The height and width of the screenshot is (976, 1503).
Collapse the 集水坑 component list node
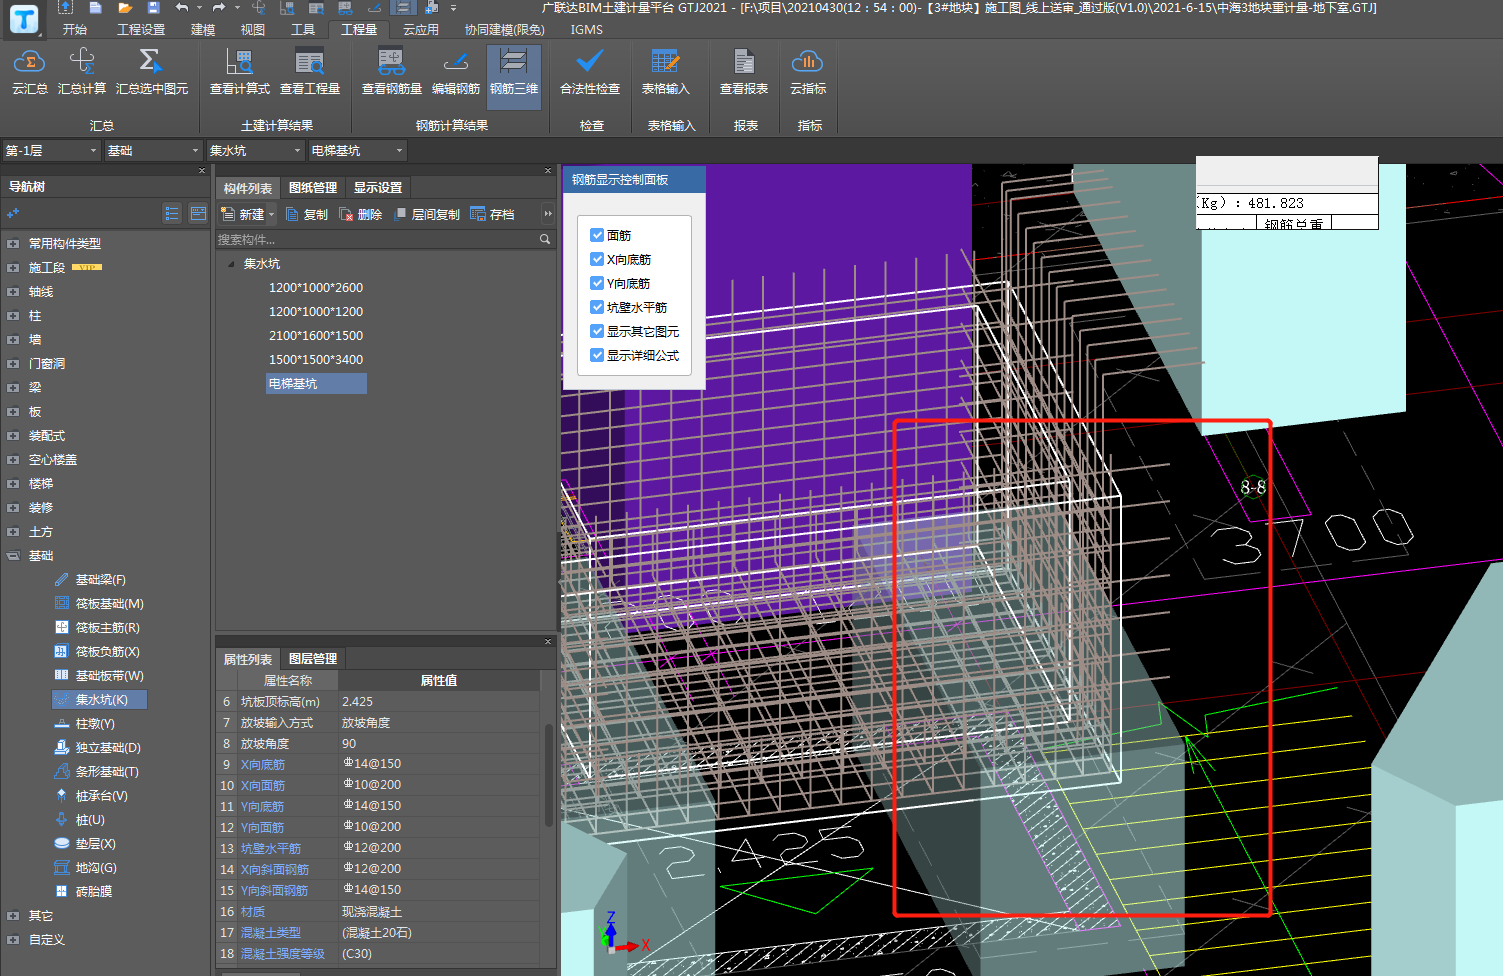tap(232, 264)
